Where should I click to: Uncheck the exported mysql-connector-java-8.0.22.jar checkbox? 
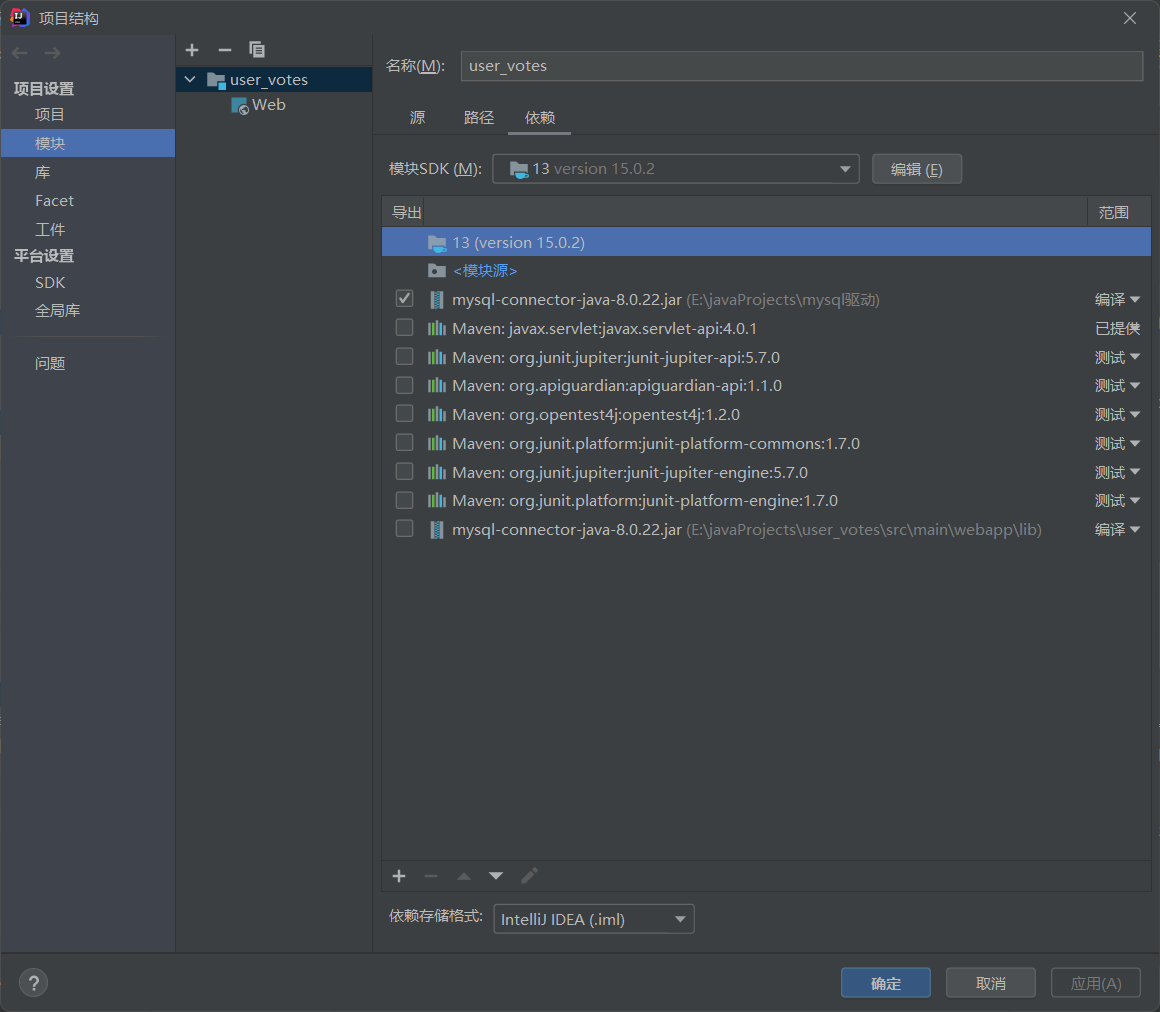click(404, 298)
